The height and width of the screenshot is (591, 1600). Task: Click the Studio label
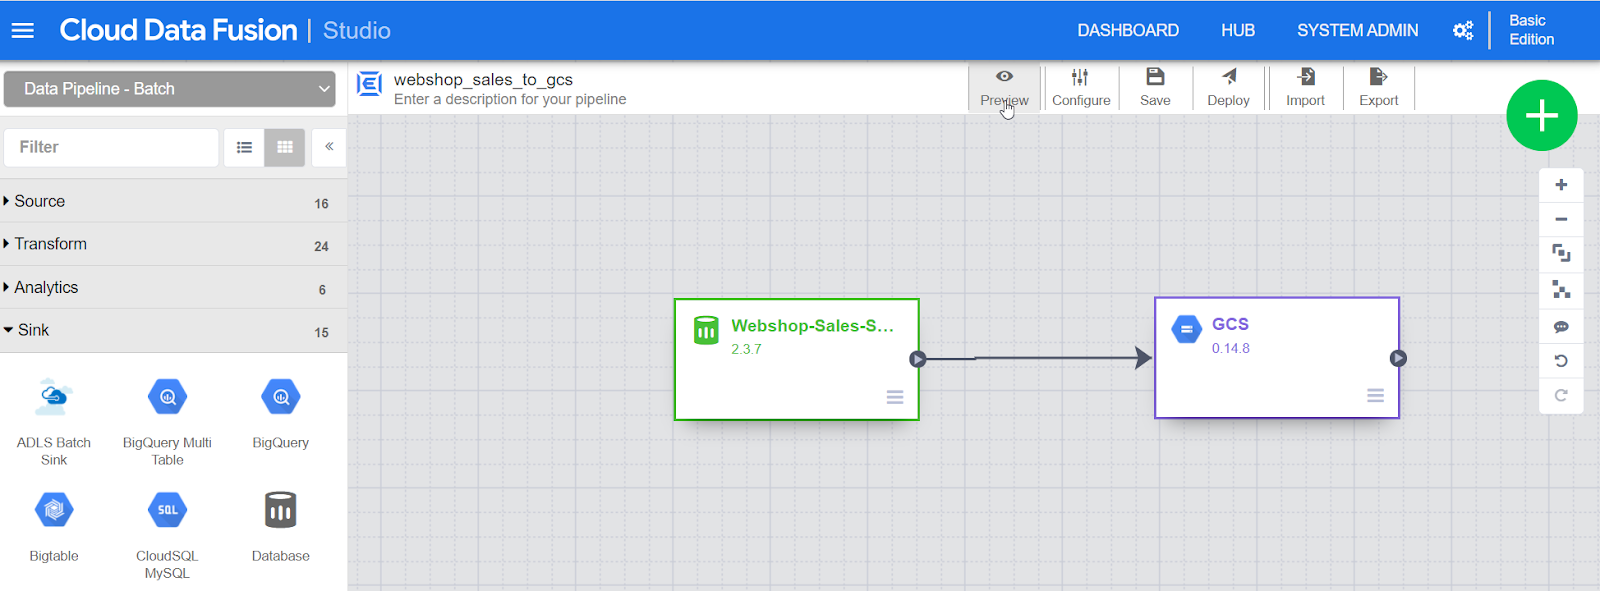point(357,31)
